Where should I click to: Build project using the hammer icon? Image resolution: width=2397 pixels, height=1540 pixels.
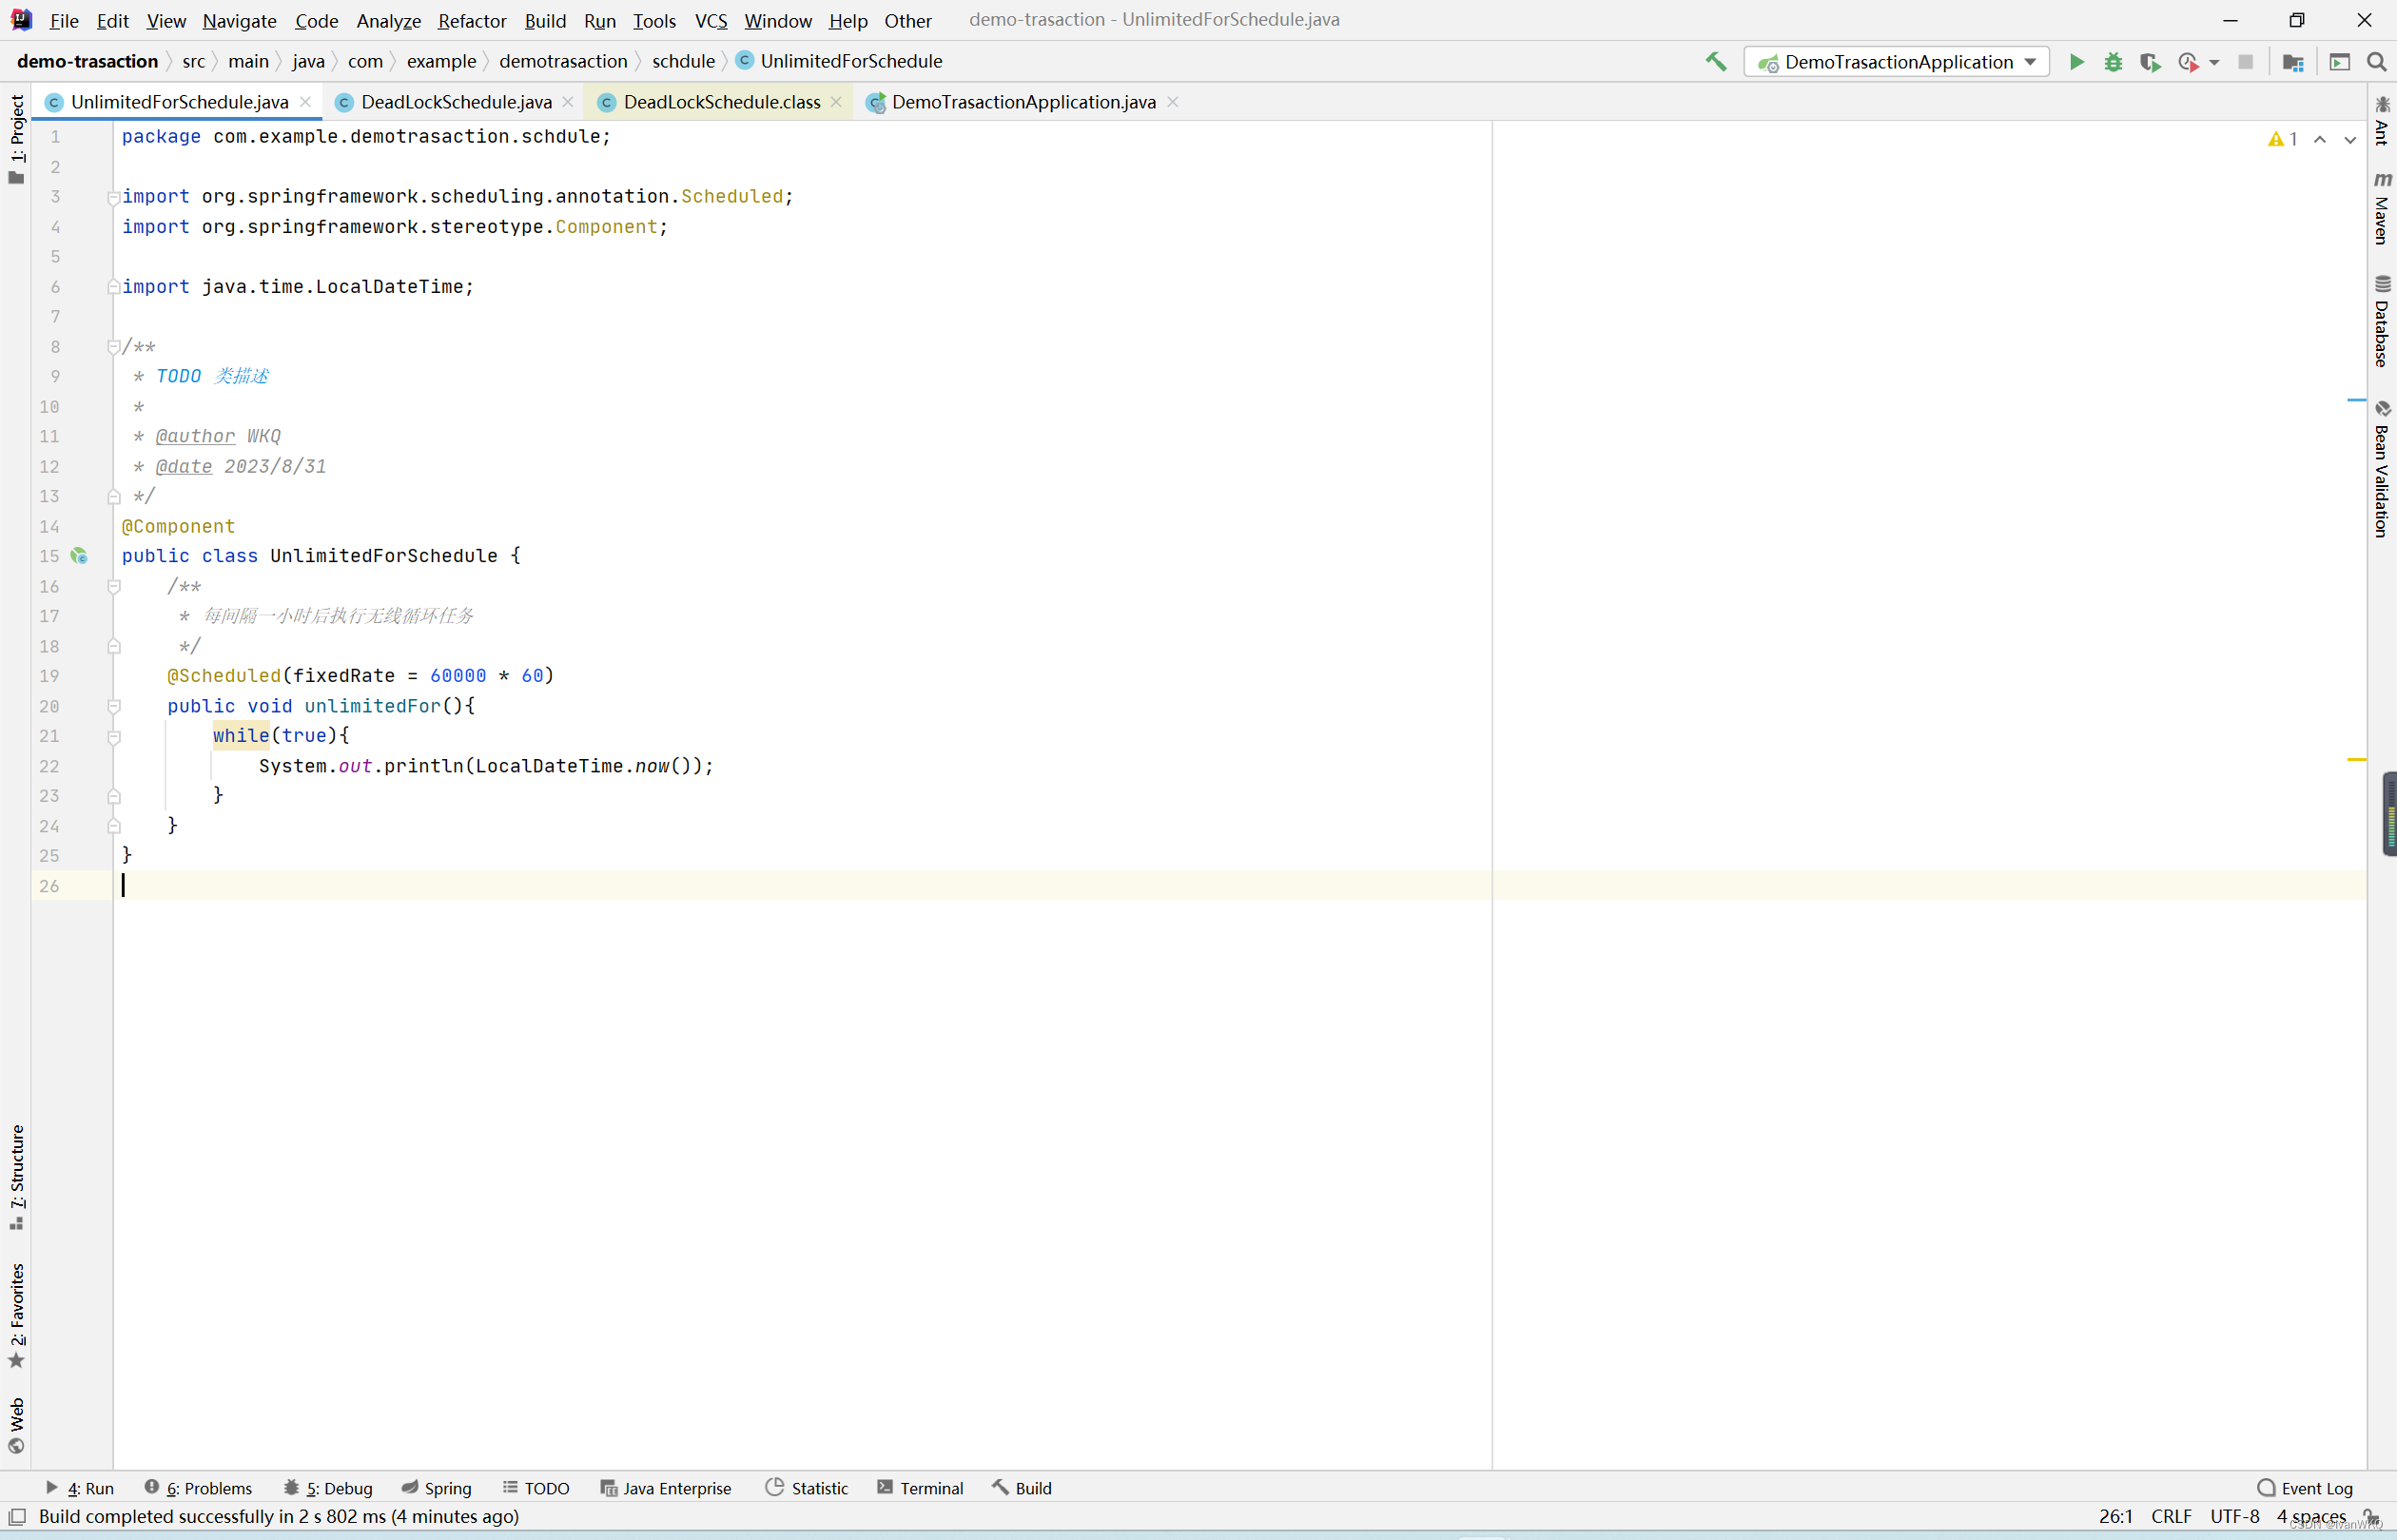pyautogui.click(x=1716, y=62)
